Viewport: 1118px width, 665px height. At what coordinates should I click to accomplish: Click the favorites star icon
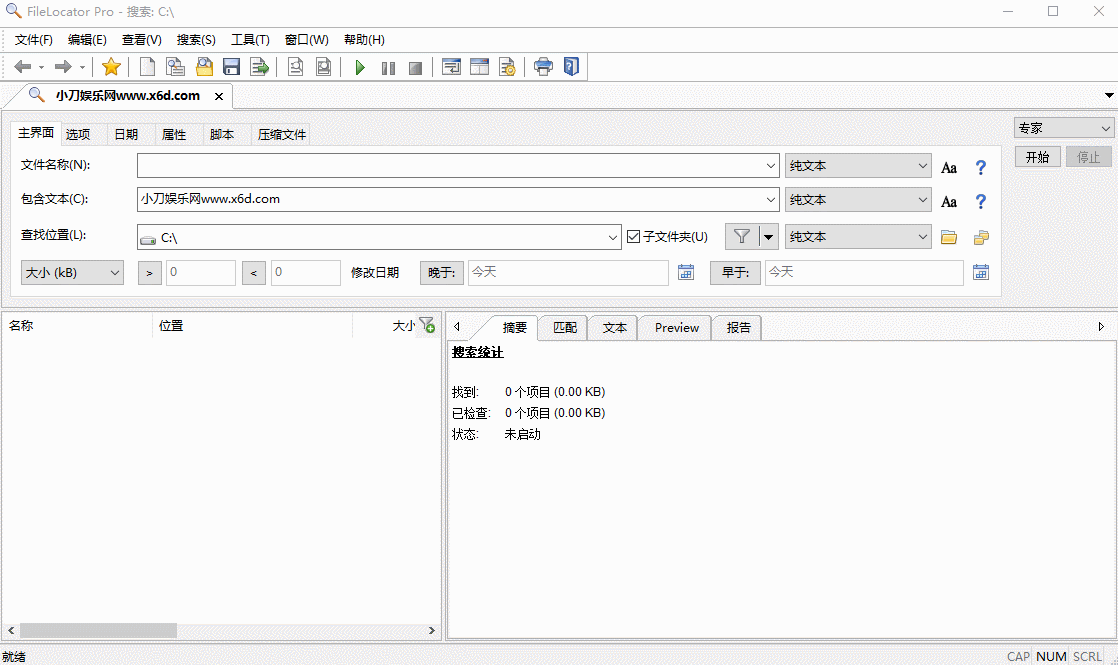[x=111, y=66]
